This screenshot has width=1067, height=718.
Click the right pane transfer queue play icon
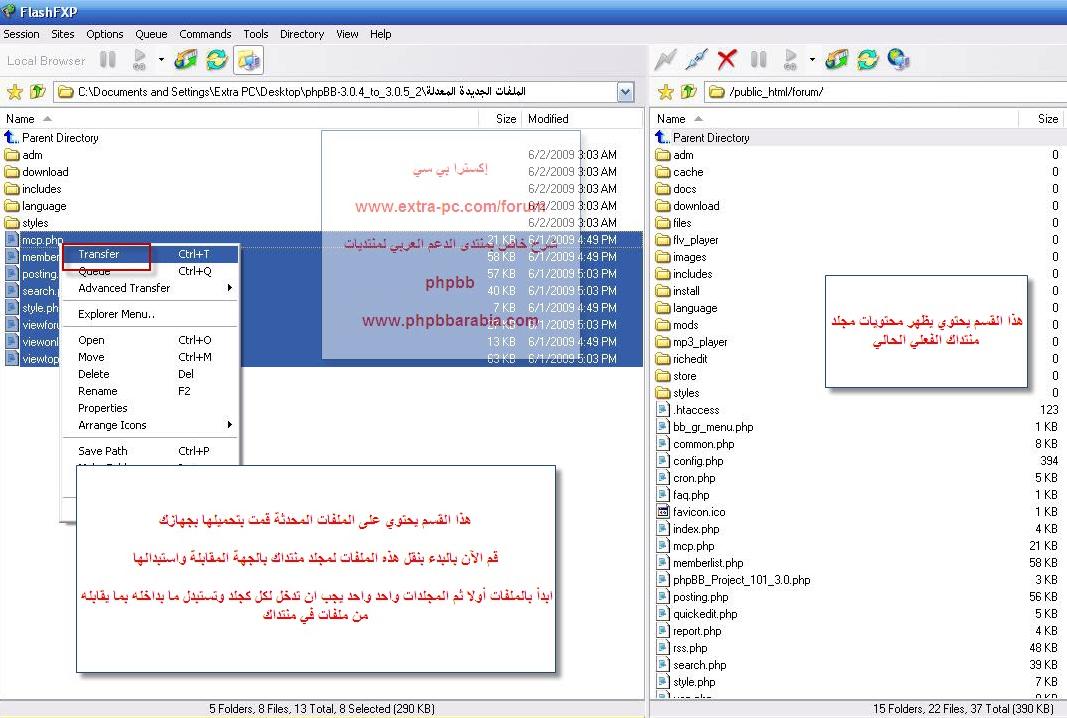791,60
